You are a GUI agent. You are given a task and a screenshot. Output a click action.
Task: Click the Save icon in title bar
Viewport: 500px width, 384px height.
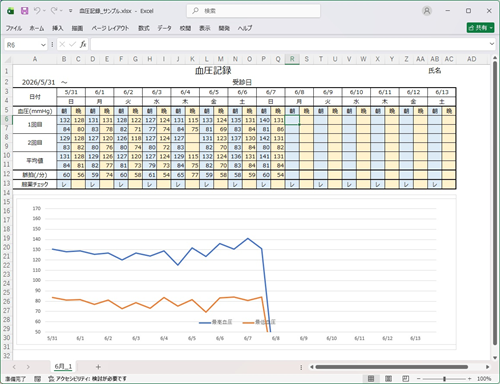(x=24, y=11)
